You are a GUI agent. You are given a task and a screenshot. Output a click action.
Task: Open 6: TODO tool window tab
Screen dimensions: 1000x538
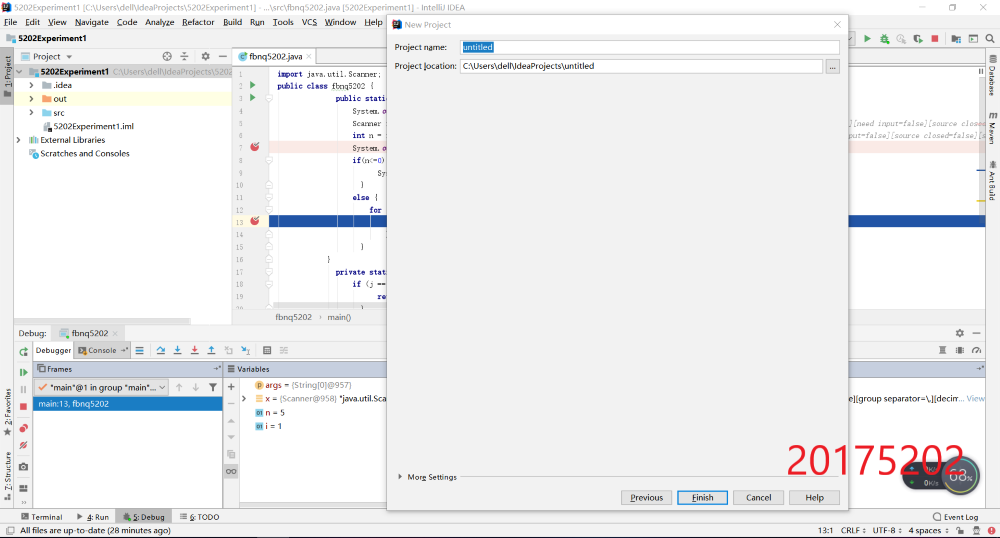click(x=200, y=517)
